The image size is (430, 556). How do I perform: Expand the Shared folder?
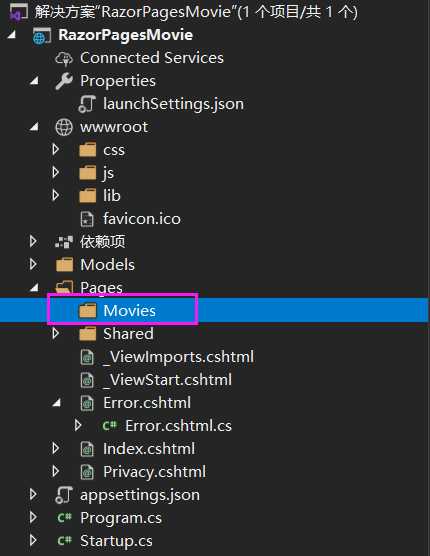point(56,333)
